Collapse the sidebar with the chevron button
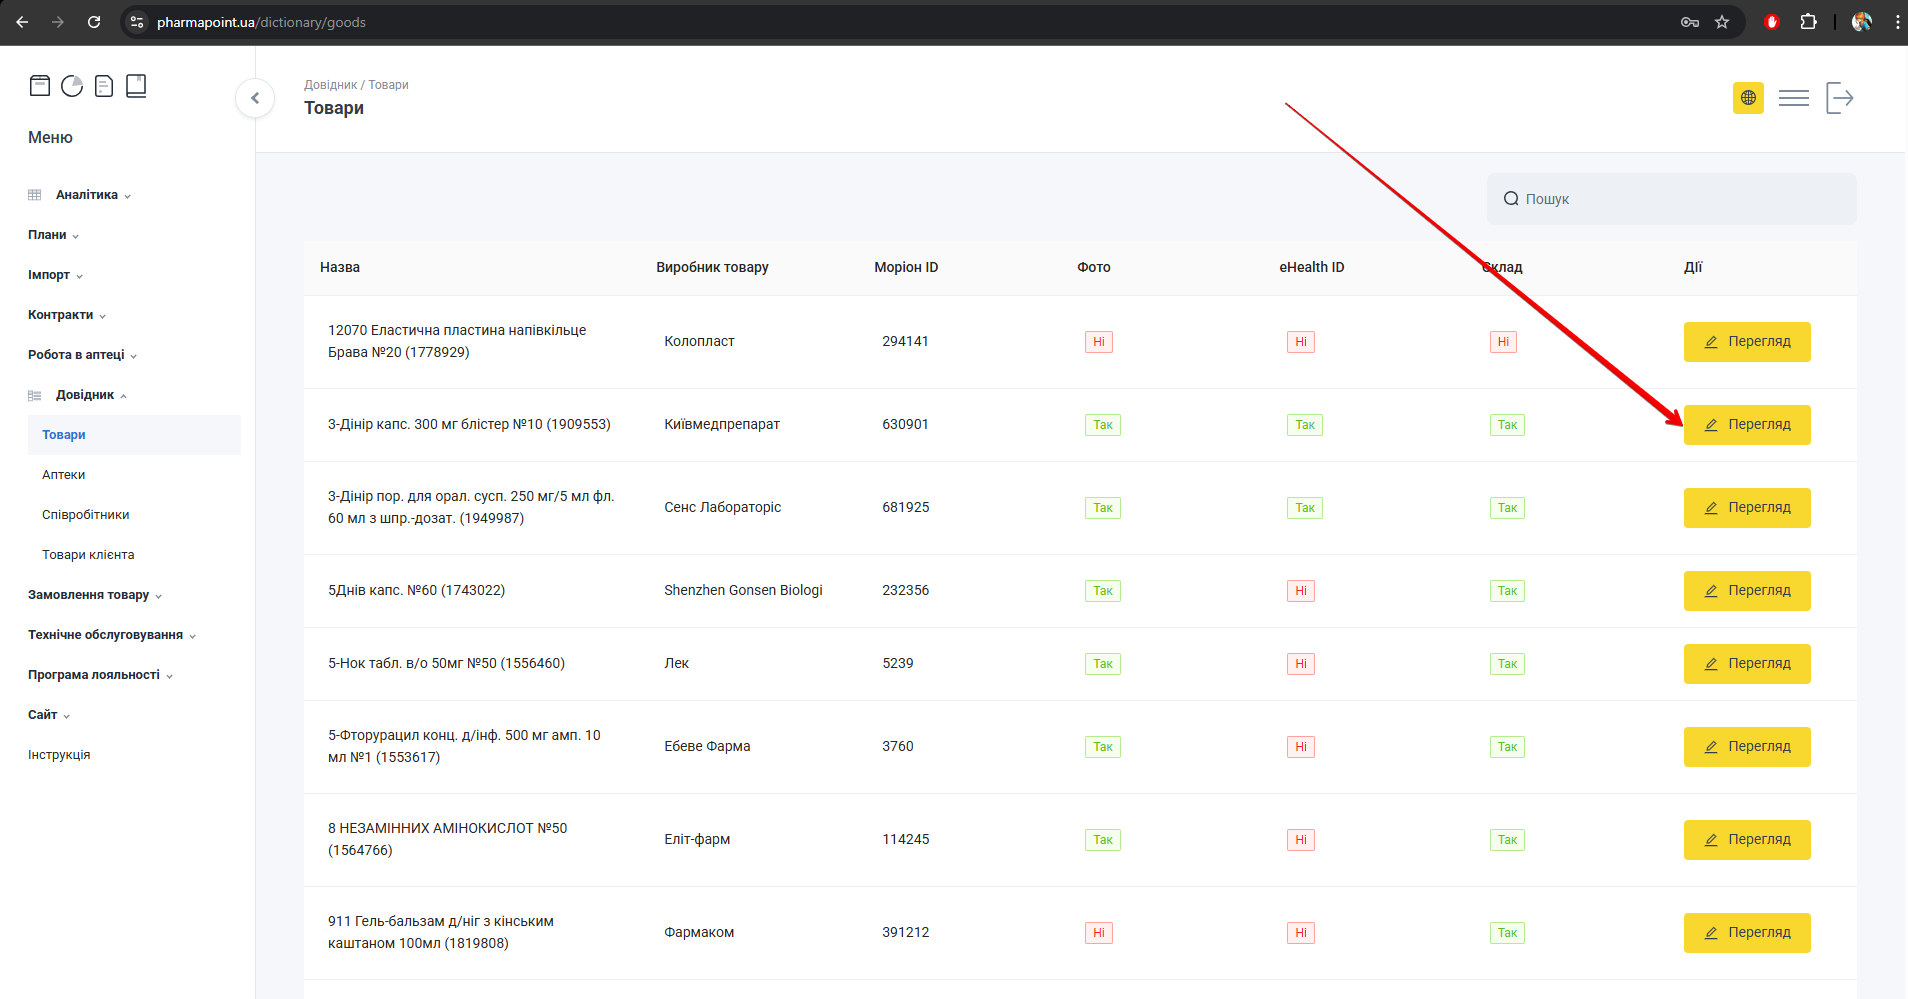 coord(255,98)
